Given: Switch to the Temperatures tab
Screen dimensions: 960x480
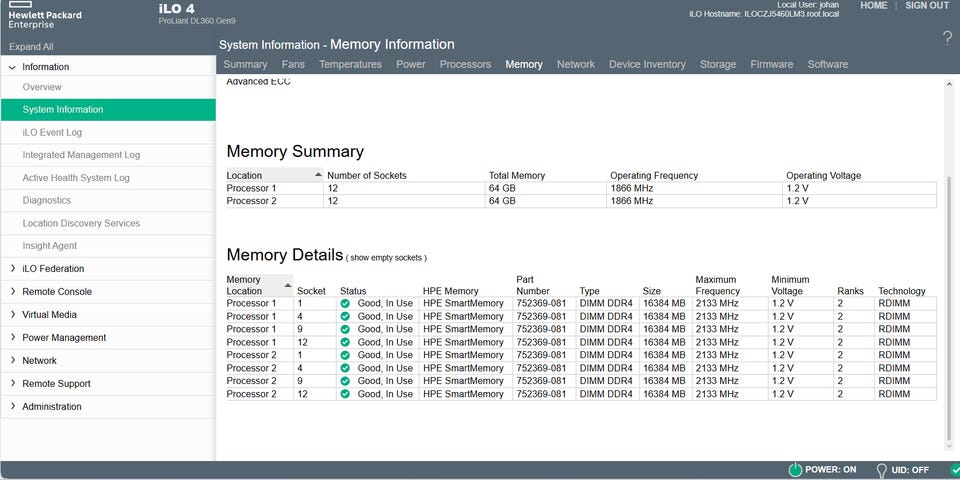Looking at the screenshot, I should 350,64.
